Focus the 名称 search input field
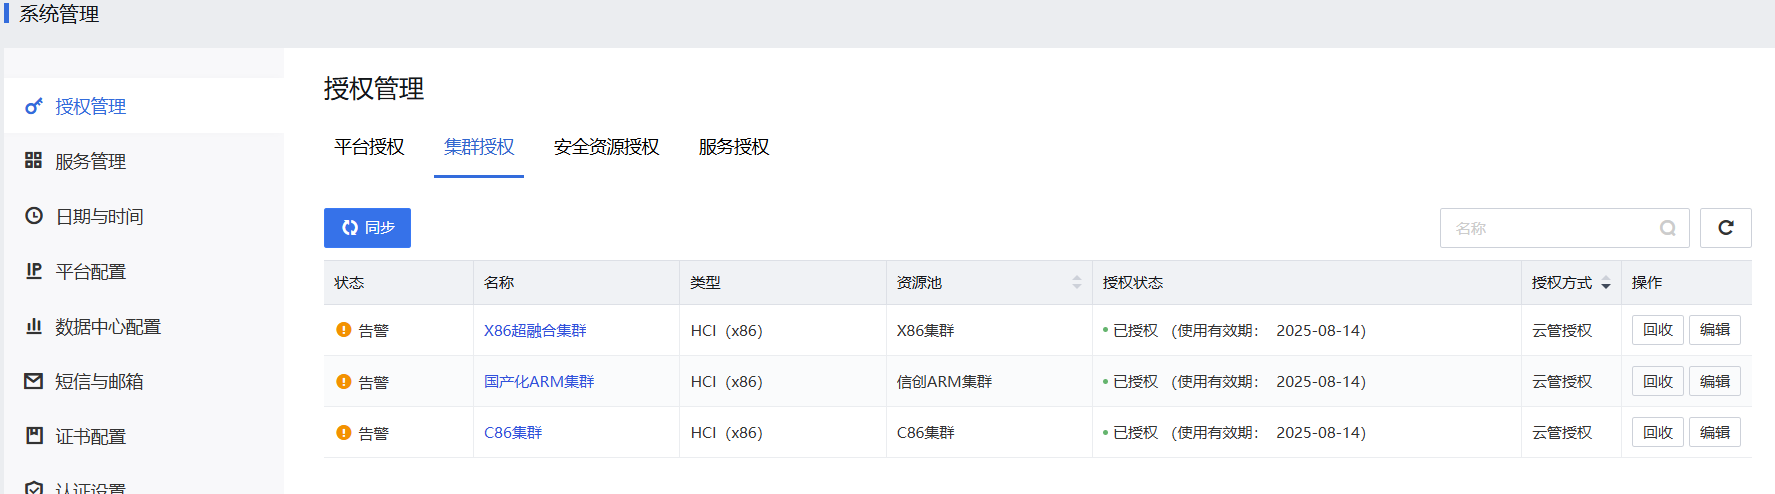Viewport: 1775px width, 494px height. coord(1548,228)
